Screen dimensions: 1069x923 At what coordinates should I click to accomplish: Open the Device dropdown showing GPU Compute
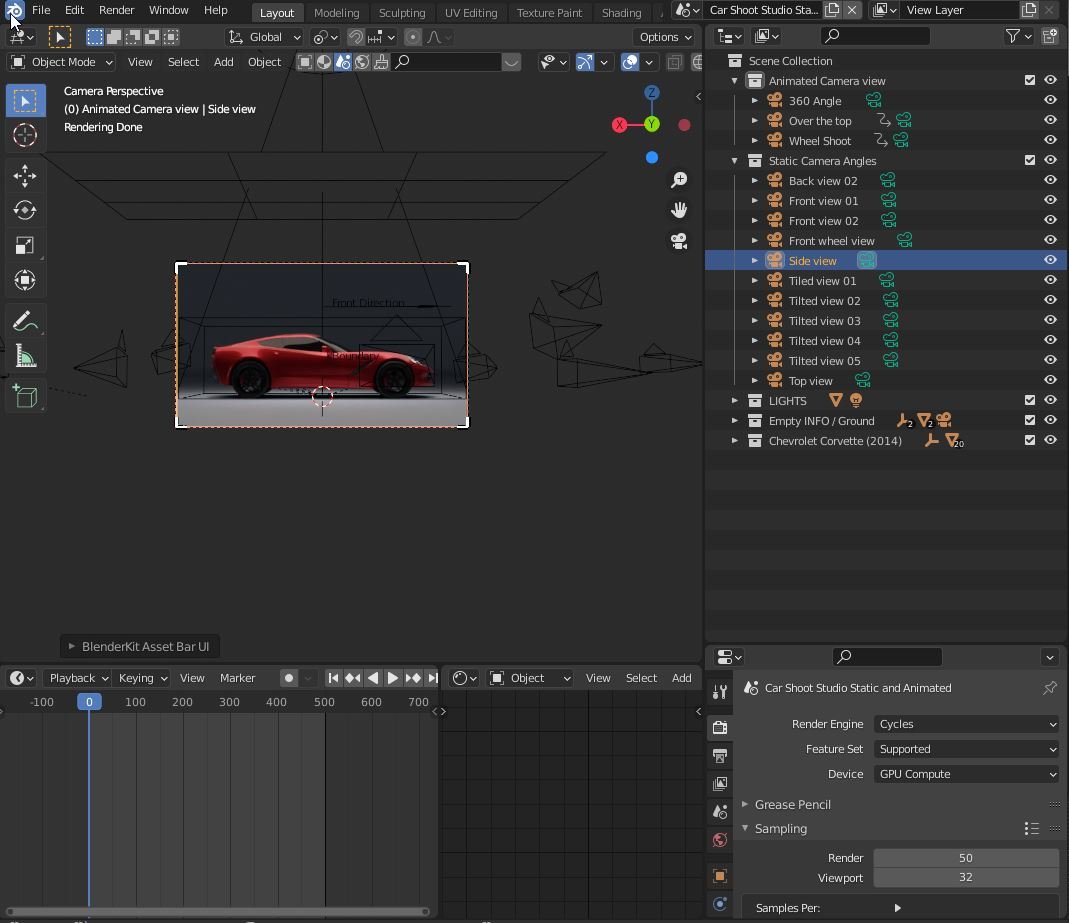pos(965,773)
